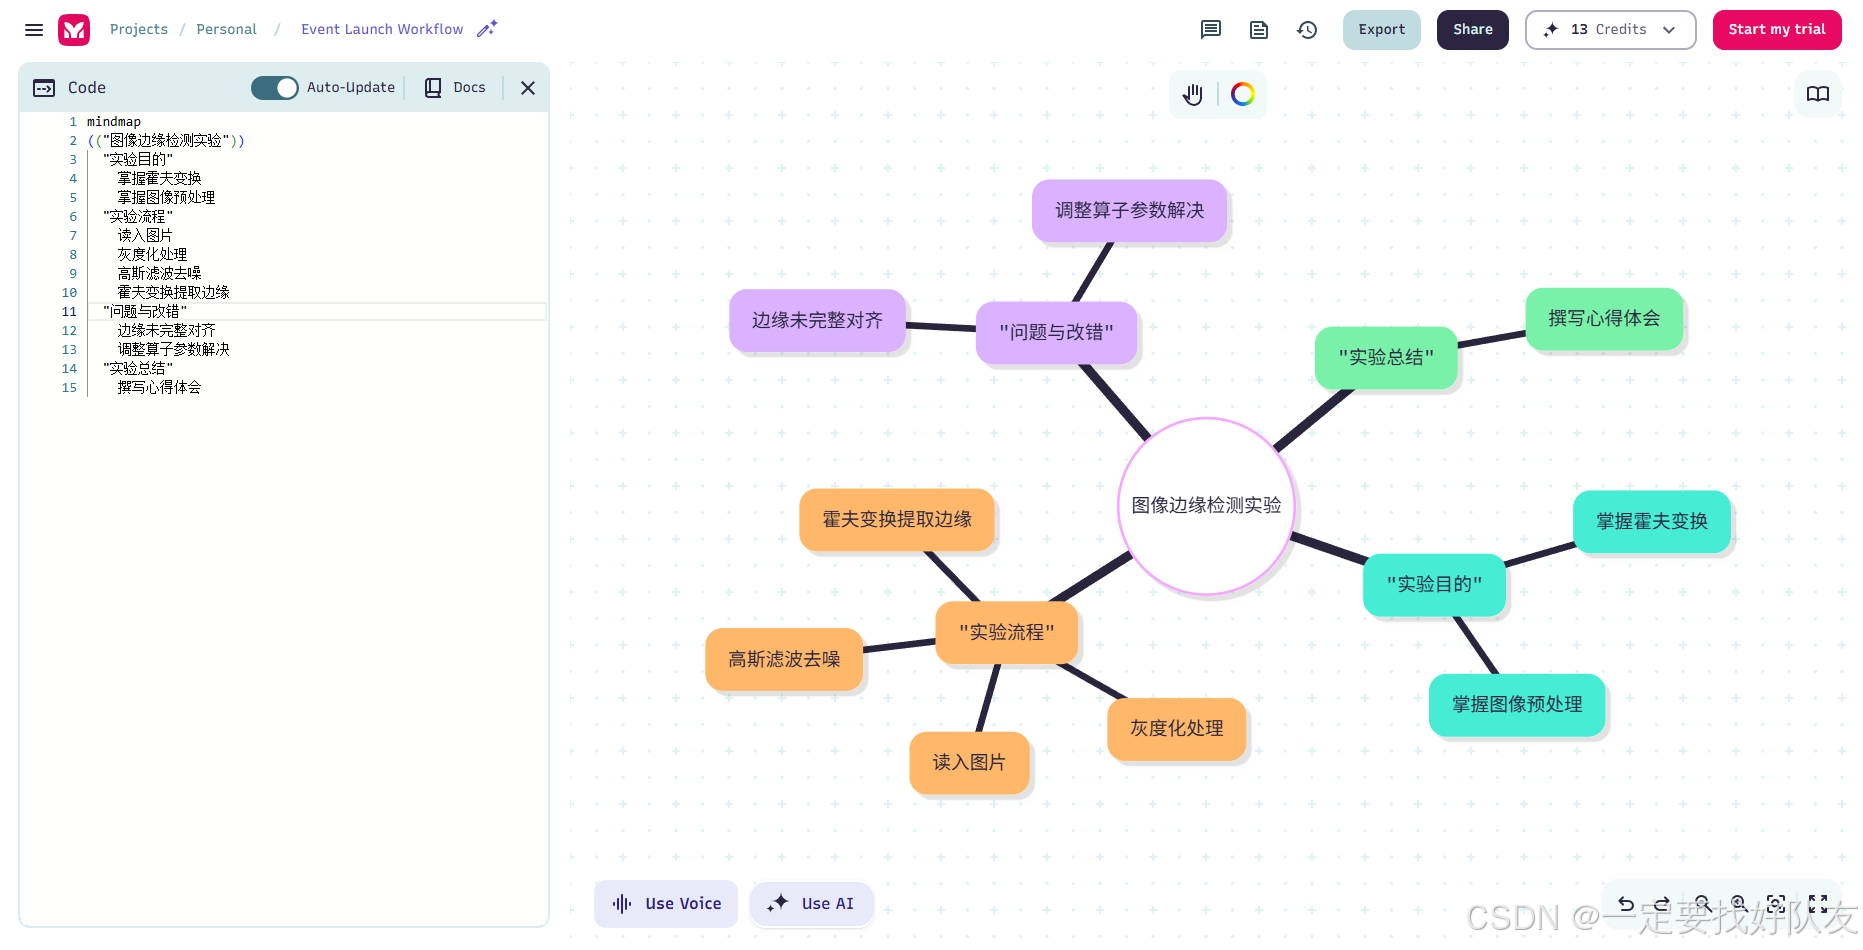1863x950 pixels.
Task: Open the document notes icon
Action: pyautogui.click(x=1259, y=30)
